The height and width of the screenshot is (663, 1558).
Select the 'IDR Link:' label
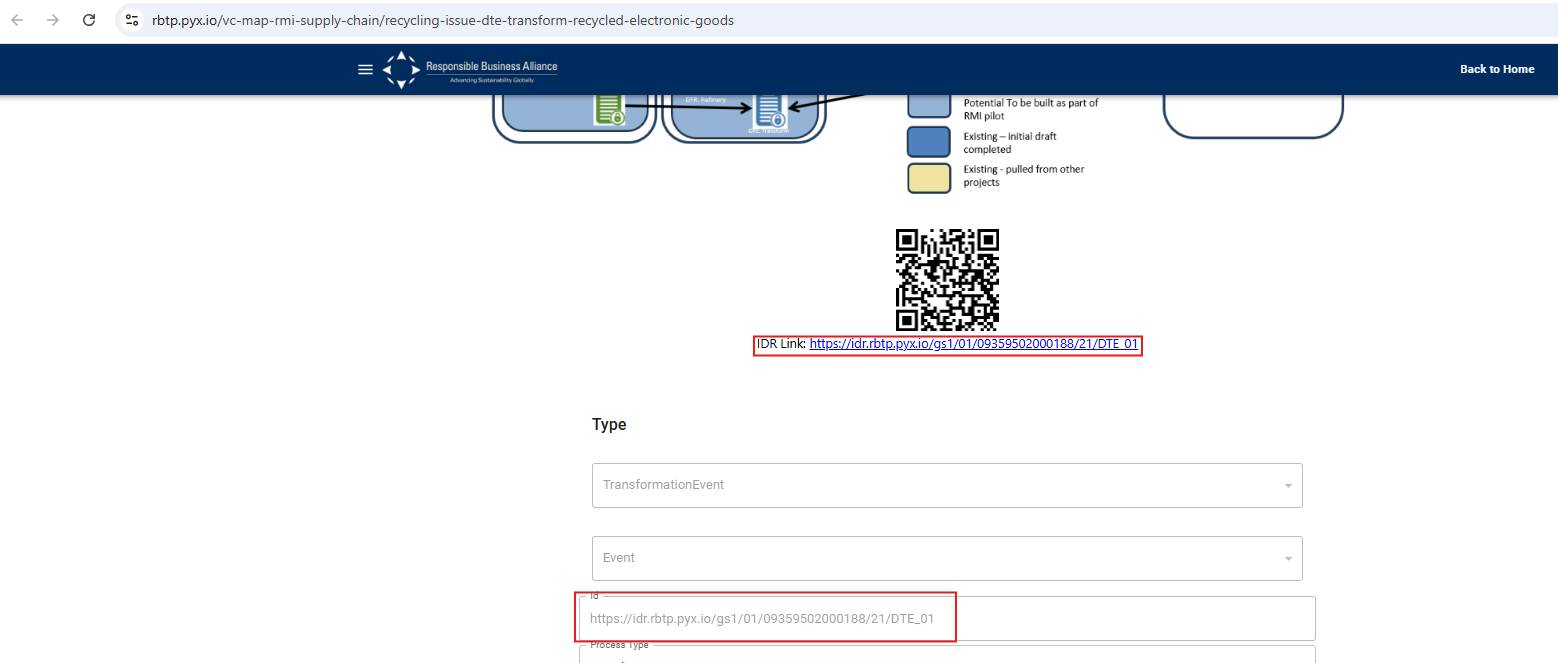pos(782,344)
